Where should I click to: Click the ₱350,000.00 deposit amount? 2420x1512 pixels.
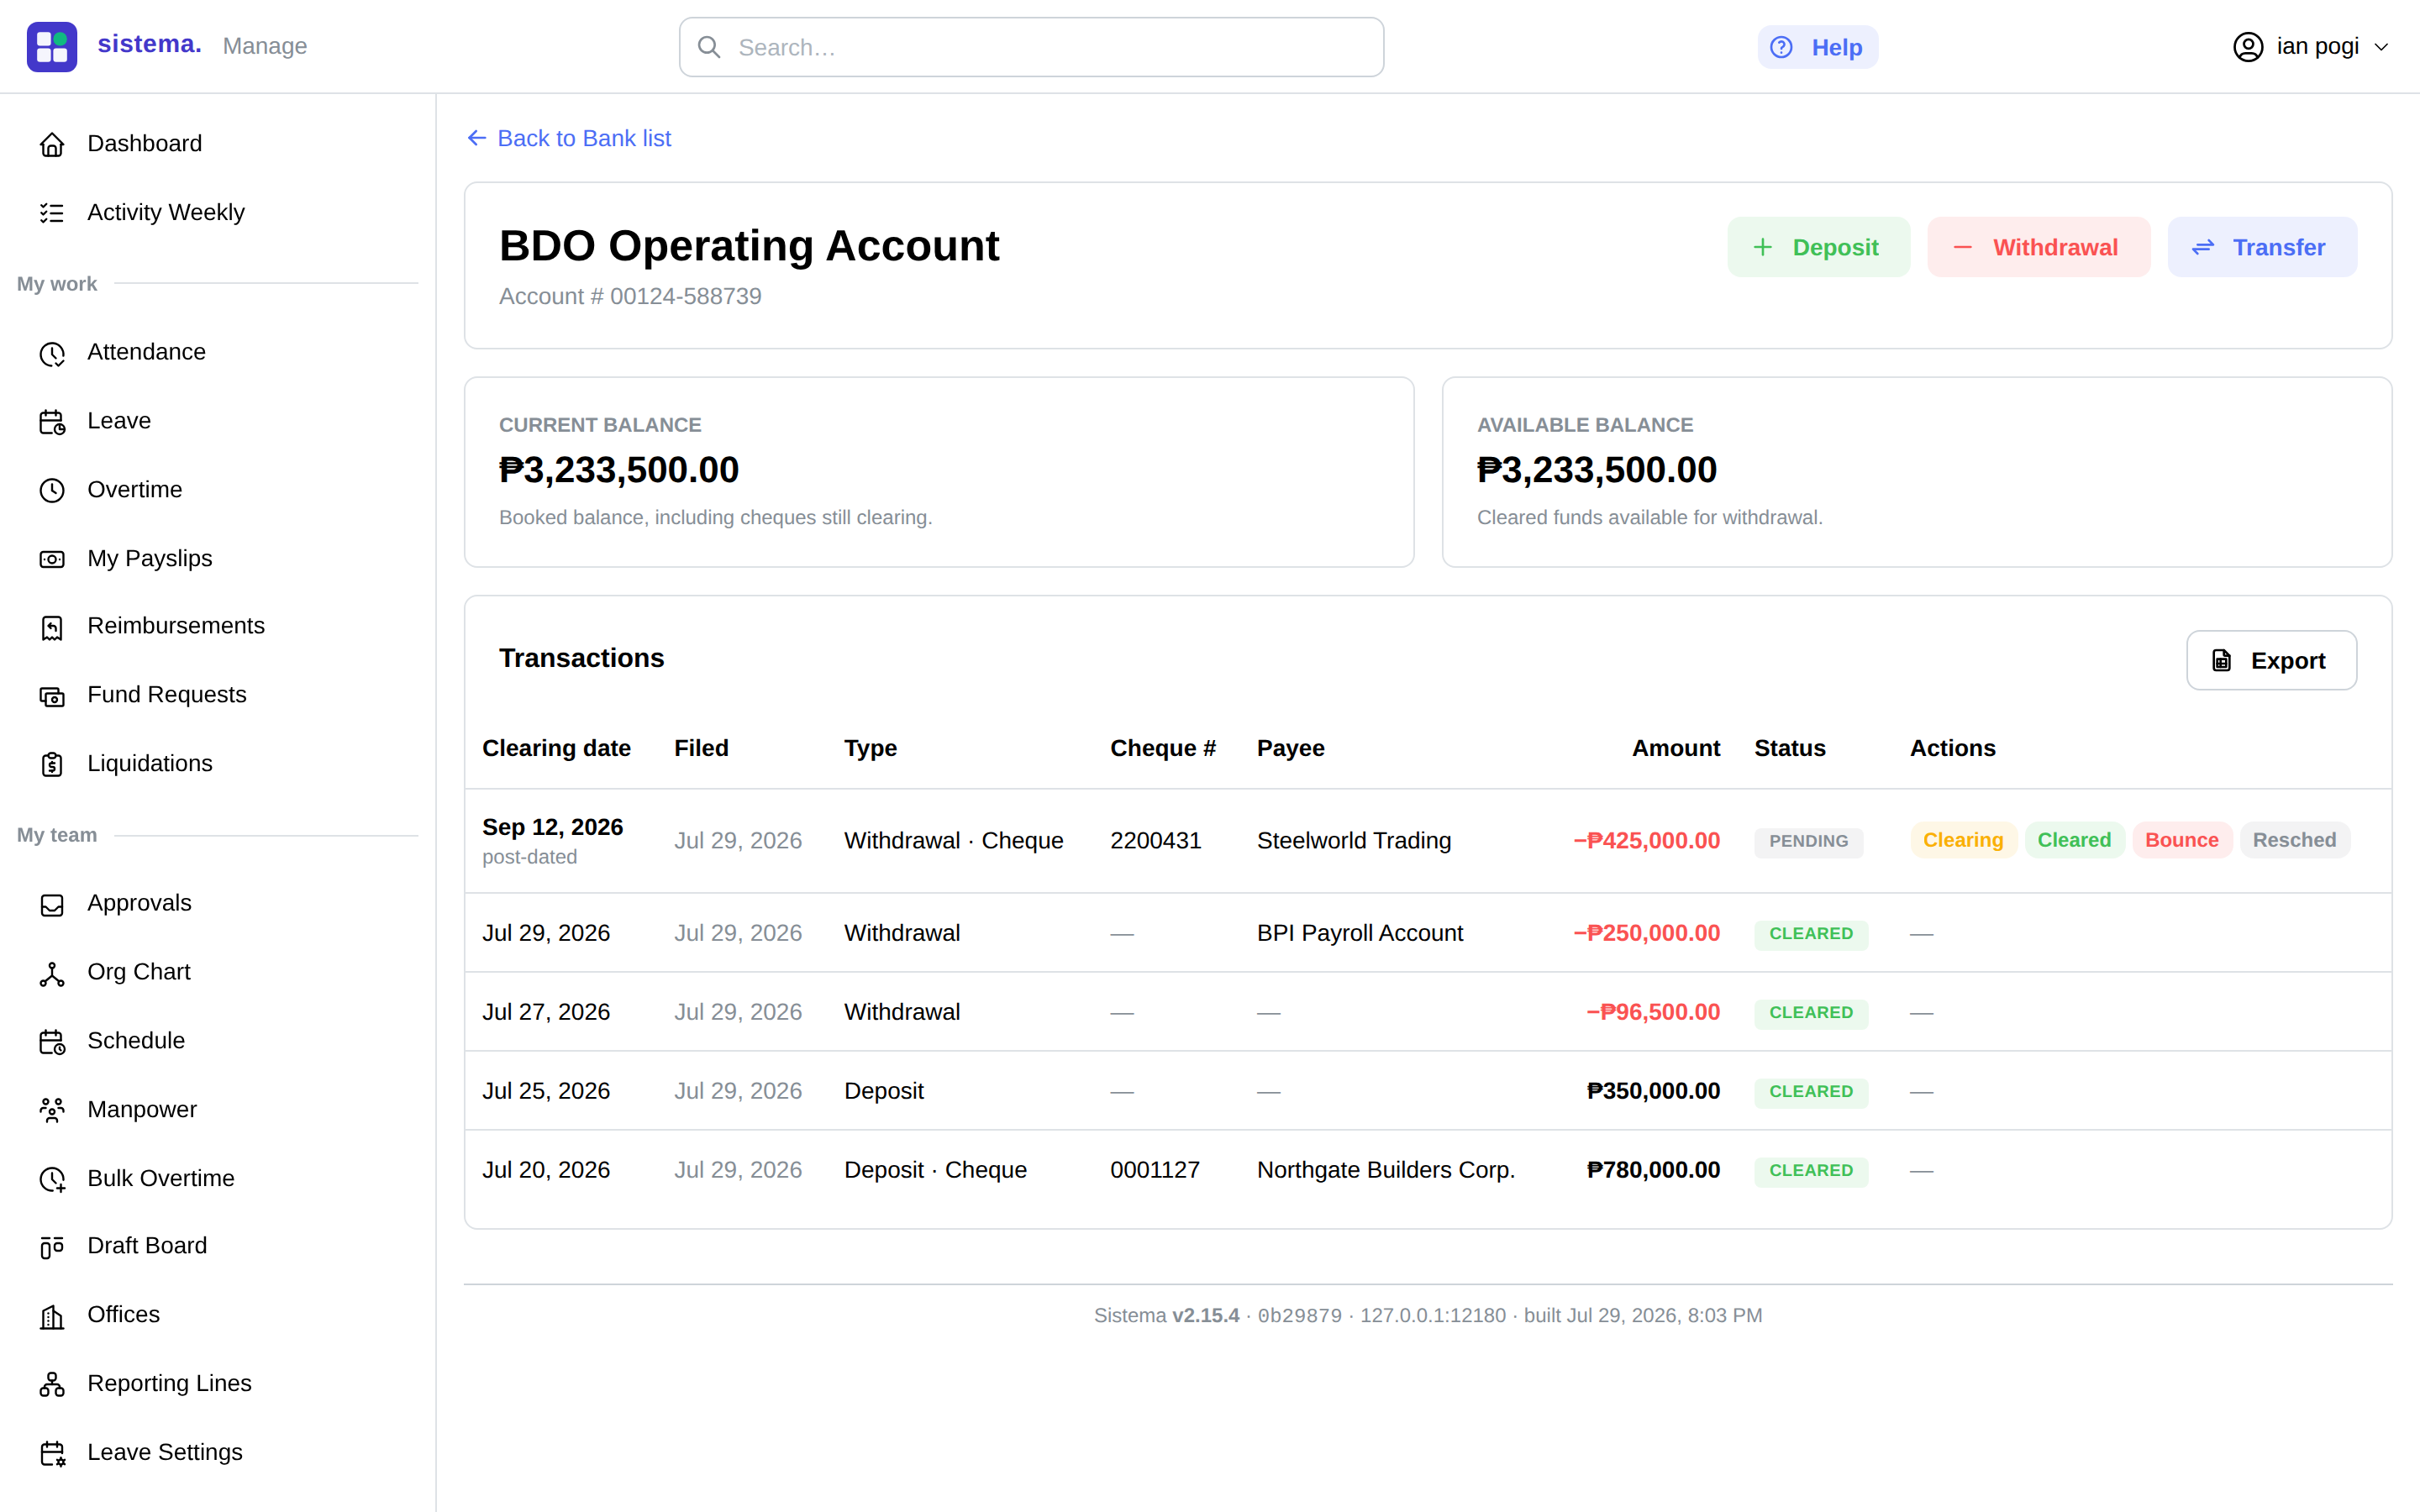(1653, 1091)
